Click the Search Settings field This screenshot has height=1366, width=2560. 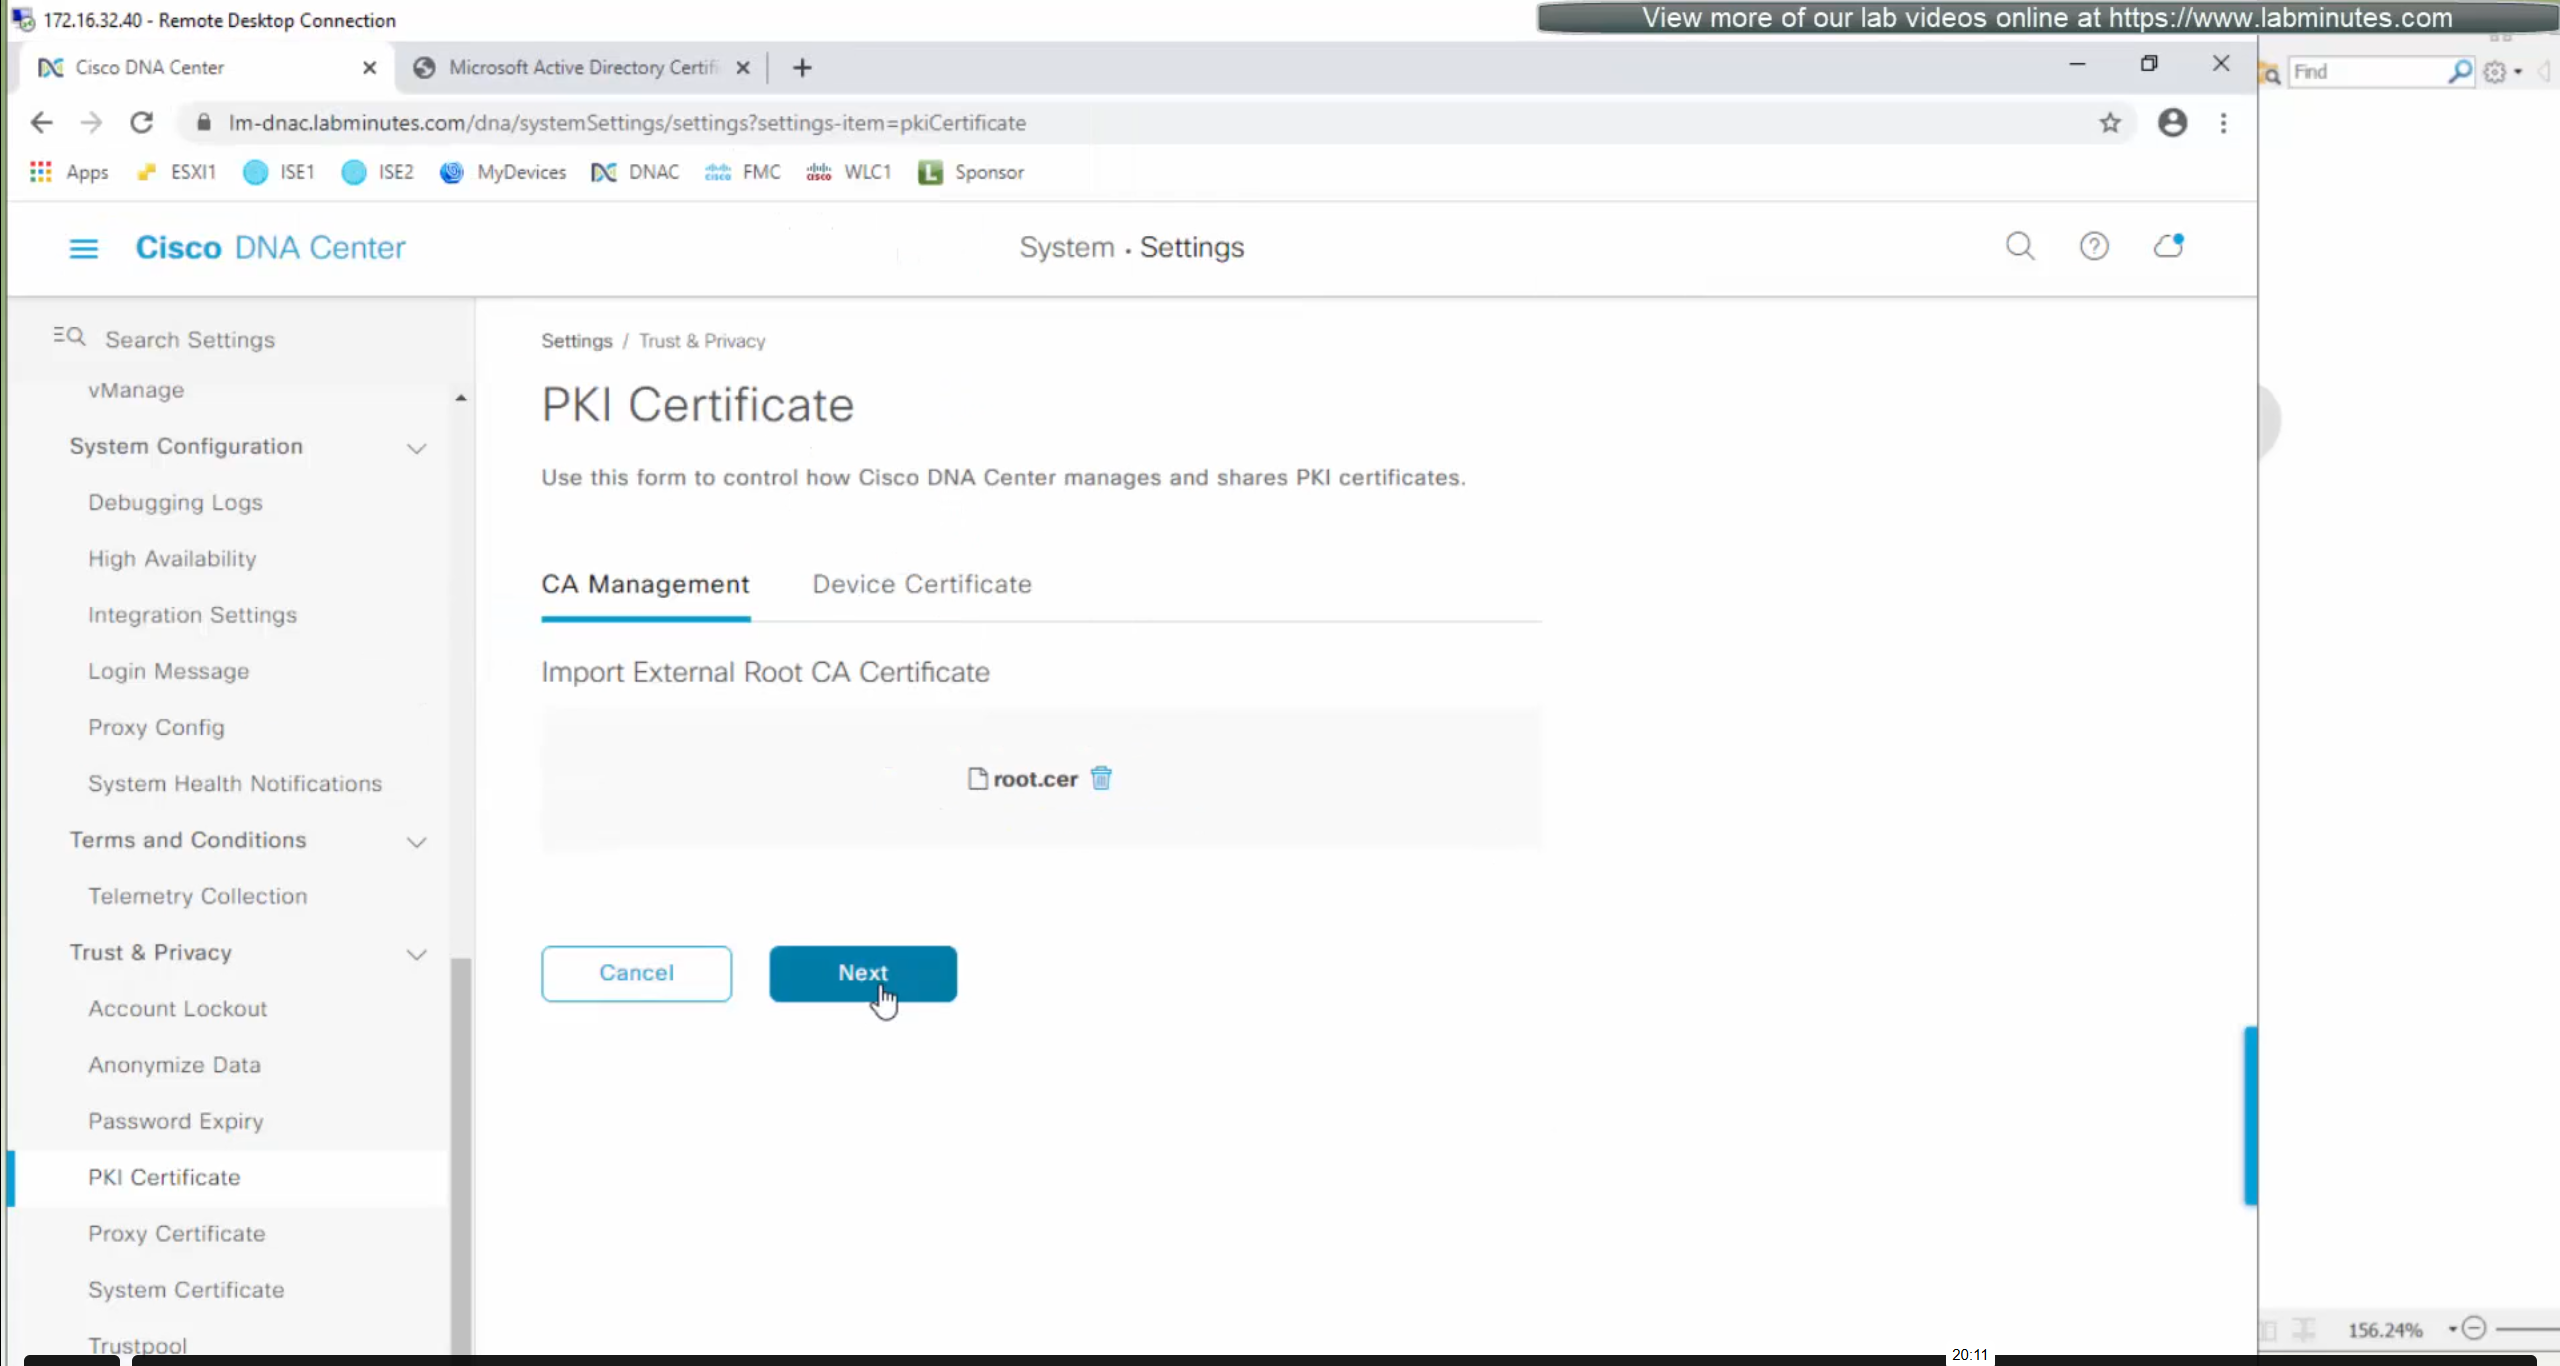[190, 340]
